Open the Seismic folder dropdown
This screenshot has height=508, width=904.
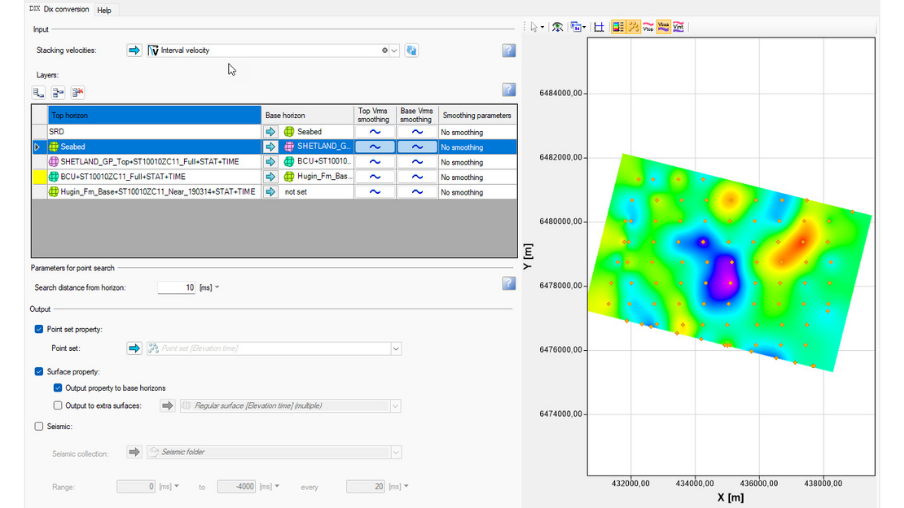point(396,452)
